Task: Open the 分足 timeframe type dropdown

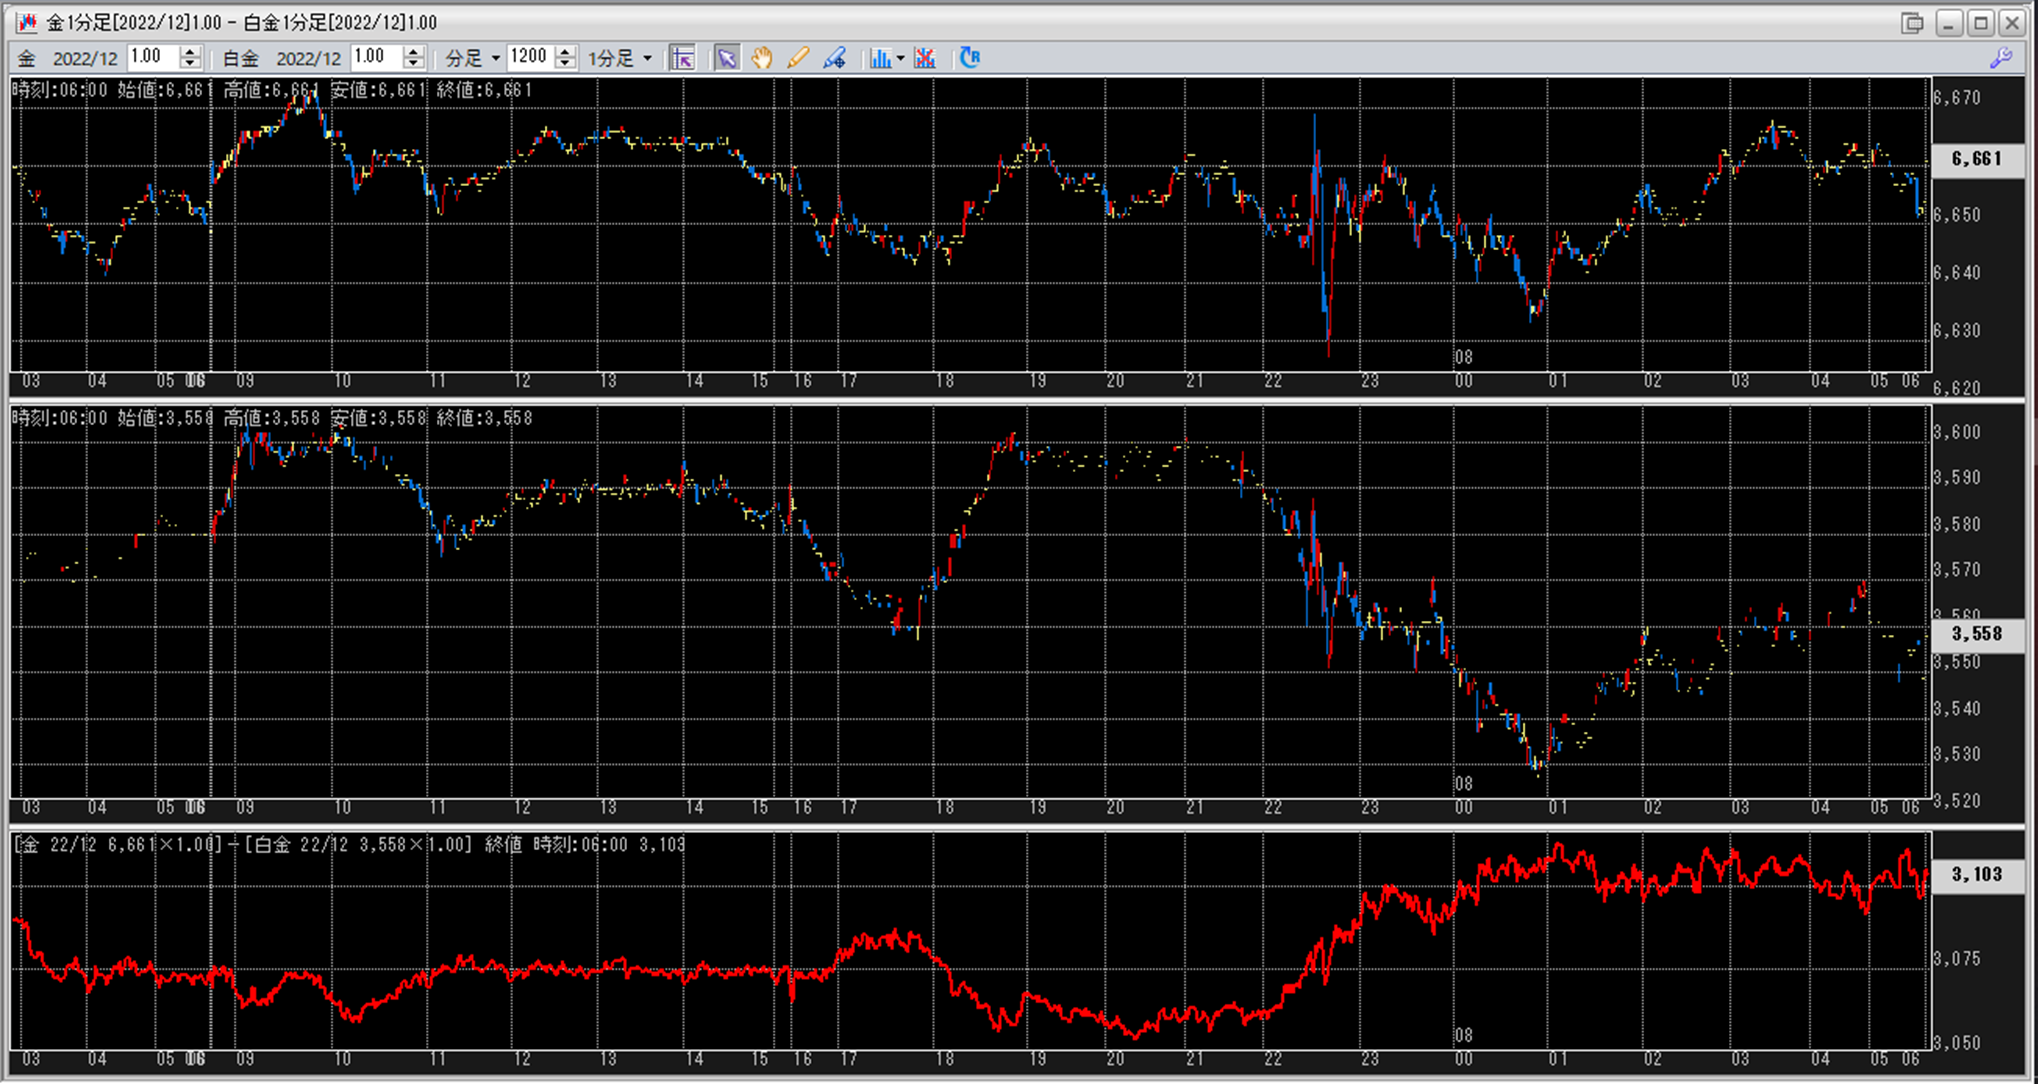Action: 495,59
